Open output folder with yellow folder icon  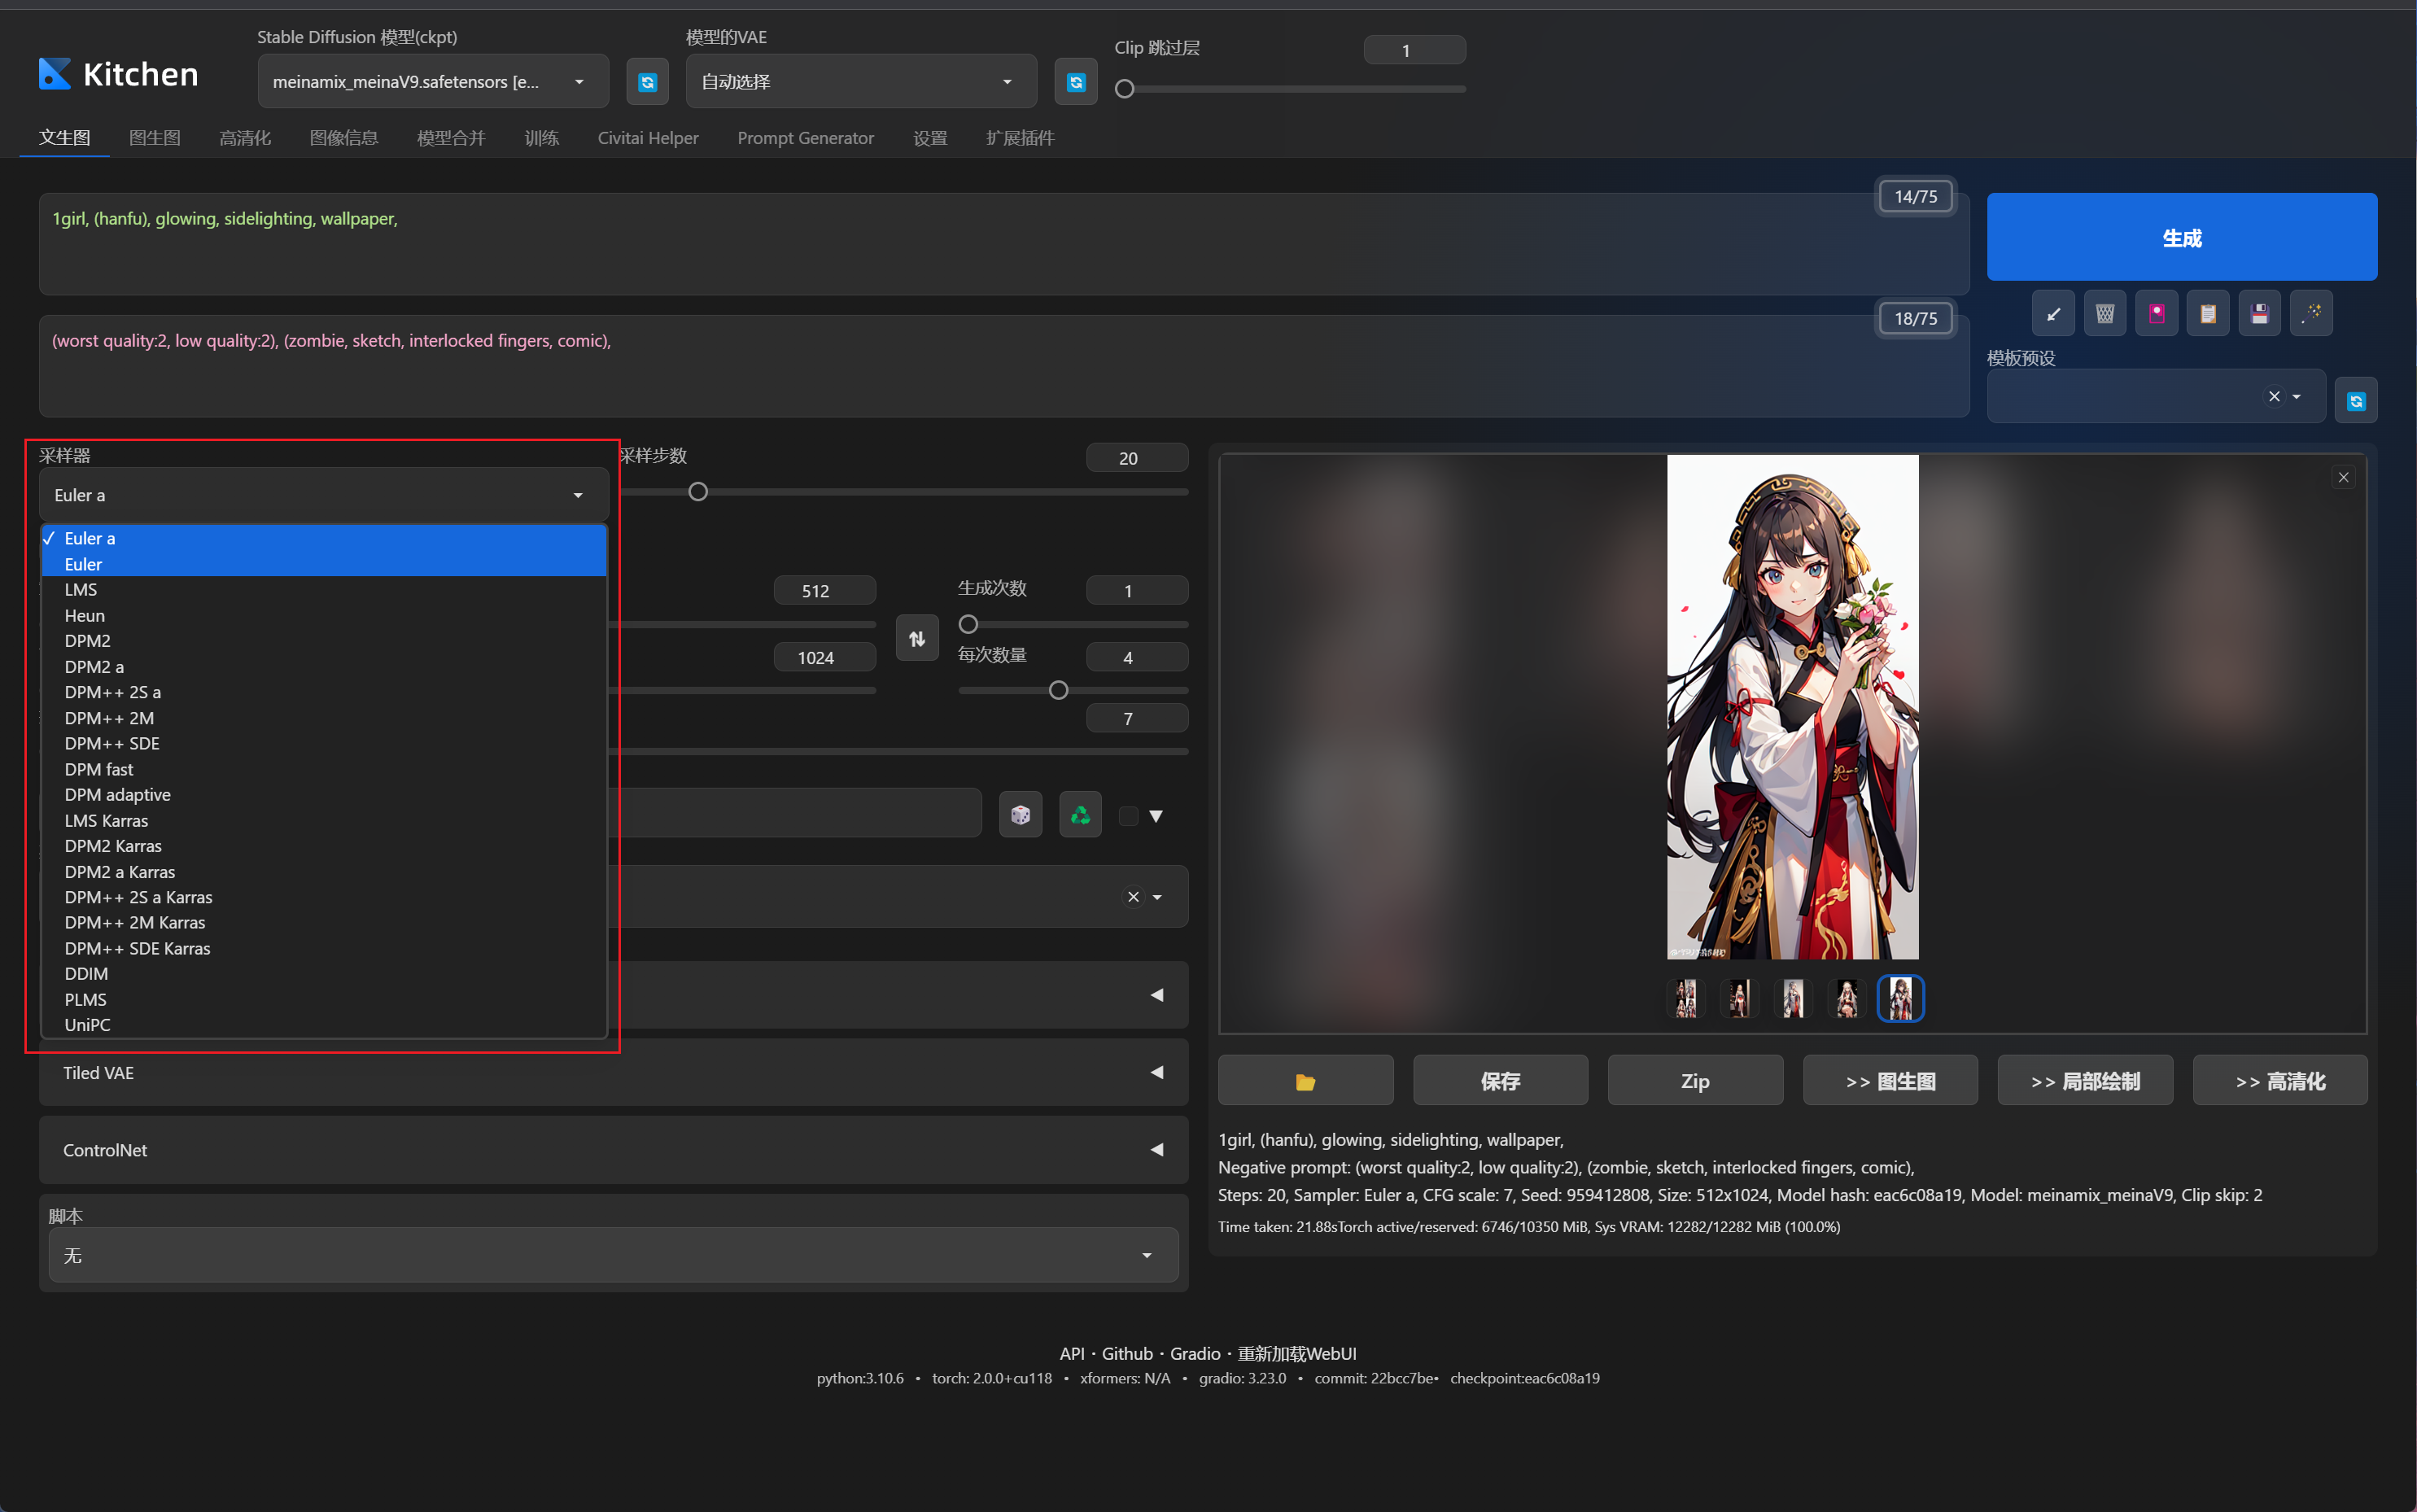point(1305,1081)
